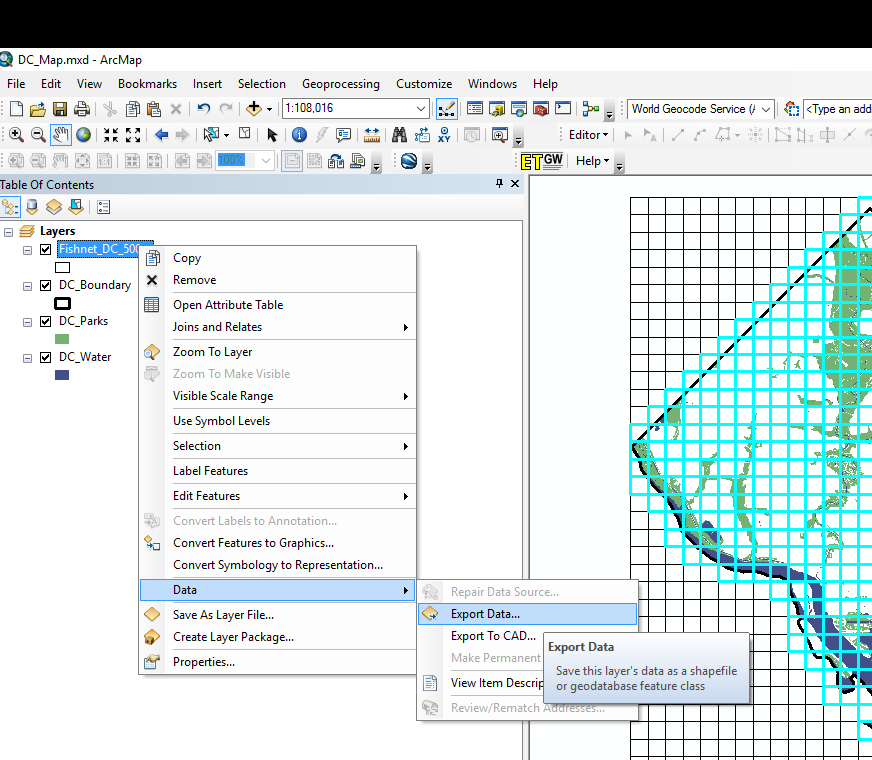Expand the Editor dropdown menu
Screen dimensions: 872x760
click(589, 135)
